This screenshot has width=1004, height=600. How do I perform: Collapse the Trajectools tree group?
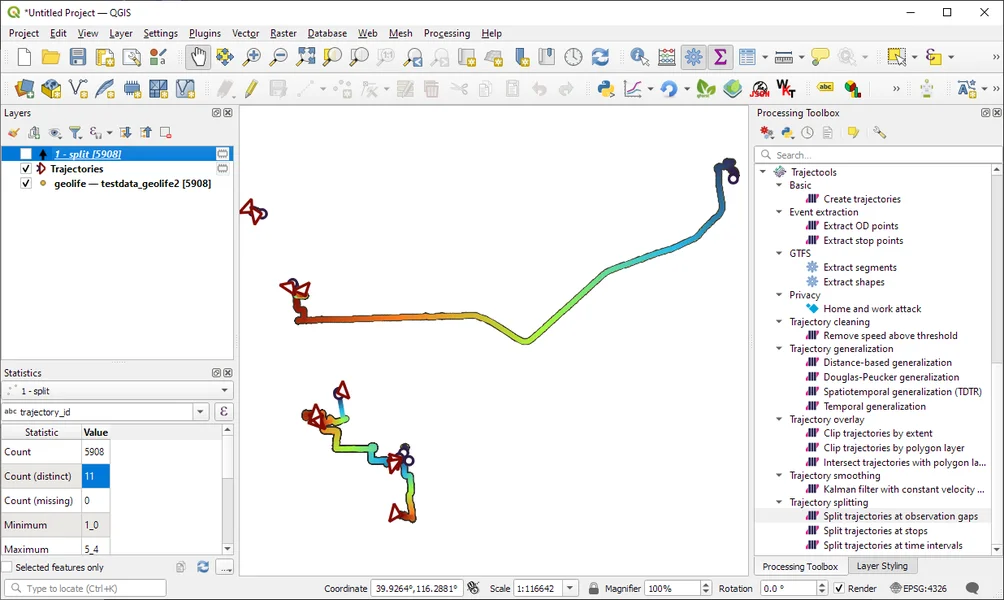(x=763, y=172)
